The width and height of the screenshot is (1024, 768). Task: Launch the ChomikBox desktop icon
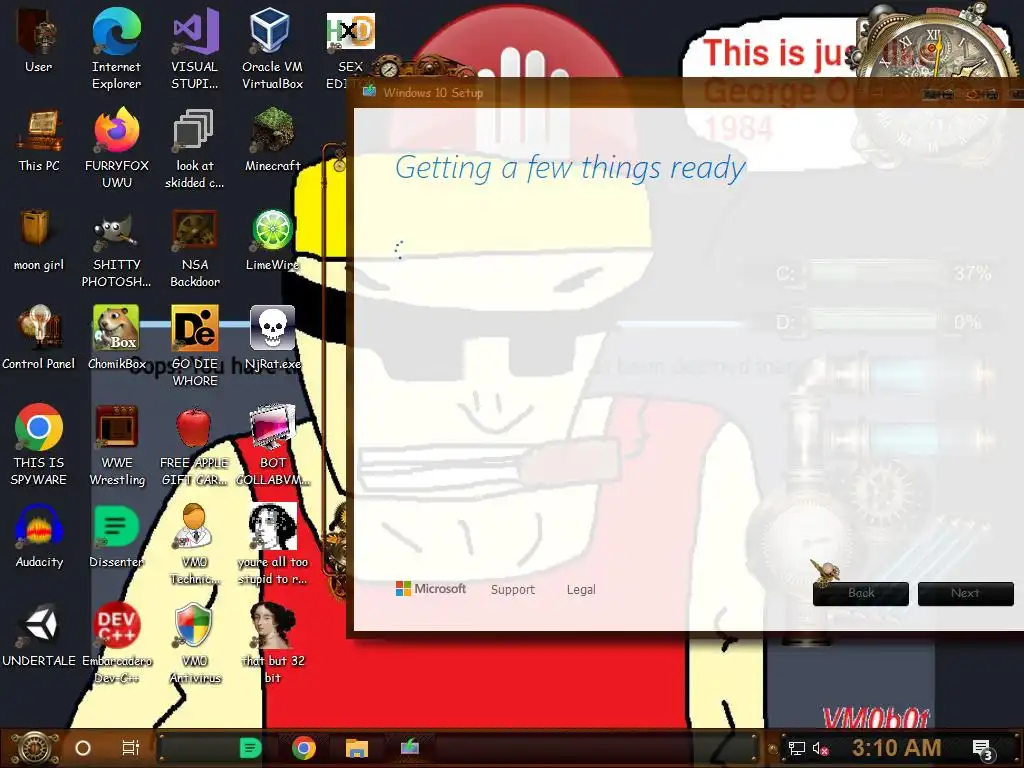[116, 338]
